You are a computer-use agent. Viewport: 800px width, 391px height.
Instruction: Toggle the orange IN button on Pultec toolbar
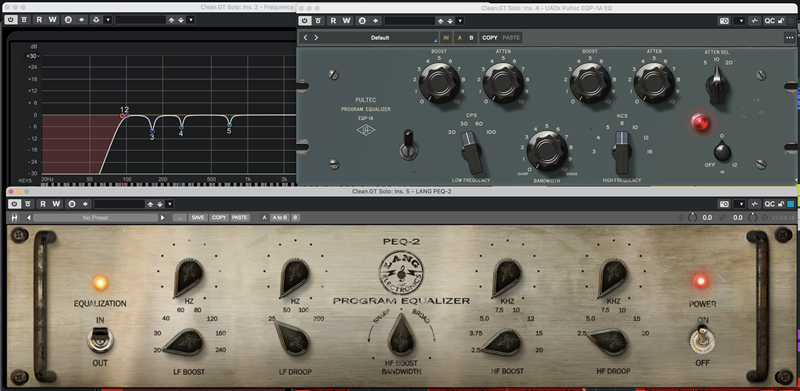pyautogui.click(x=446, y=38)
